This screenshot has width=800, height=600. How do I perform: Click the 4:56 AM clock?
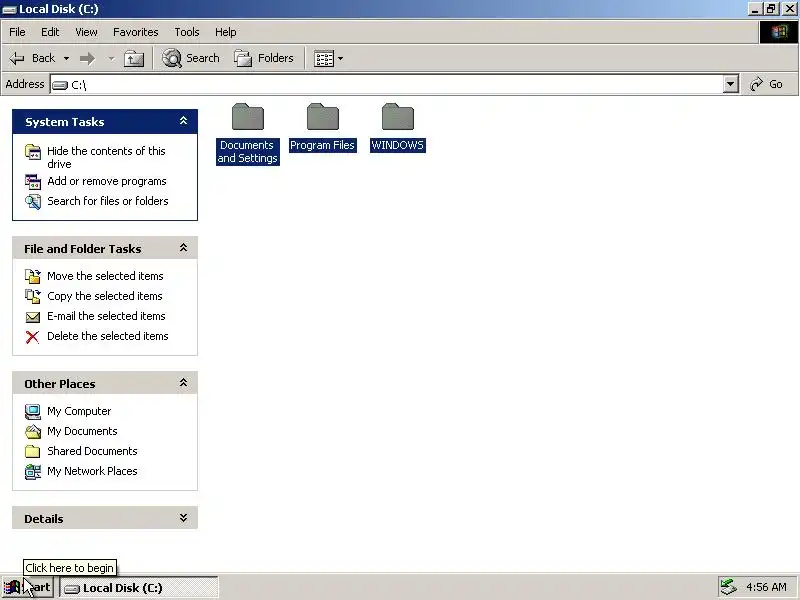coord(766,587)
